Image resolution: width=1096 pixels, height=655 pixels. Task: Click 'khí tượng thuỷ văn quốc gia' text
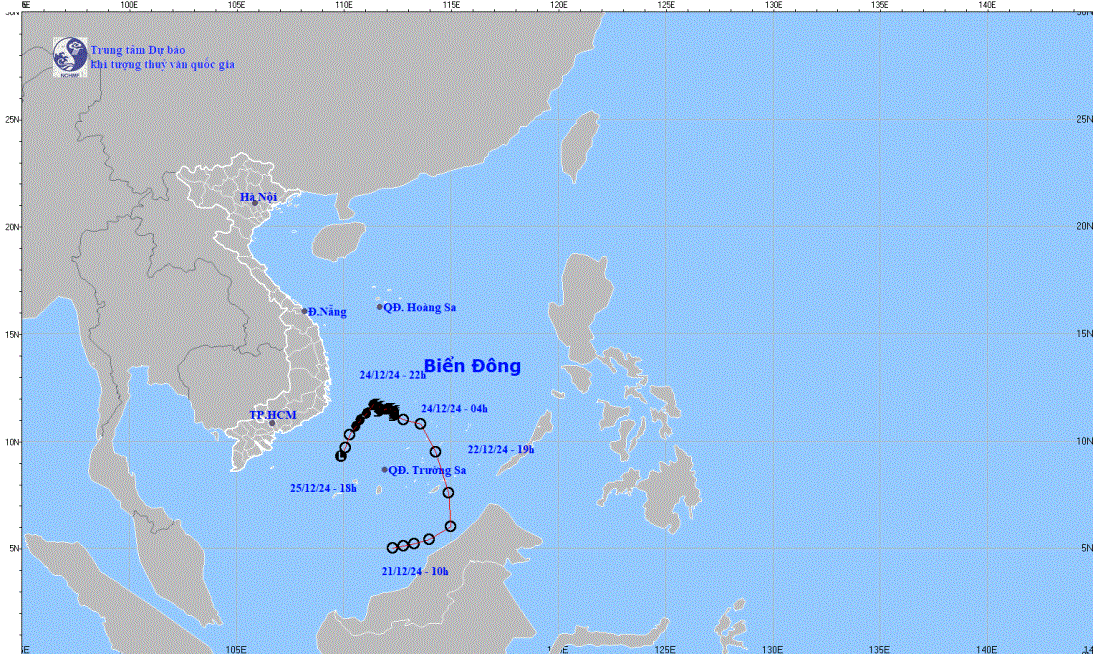162,64
